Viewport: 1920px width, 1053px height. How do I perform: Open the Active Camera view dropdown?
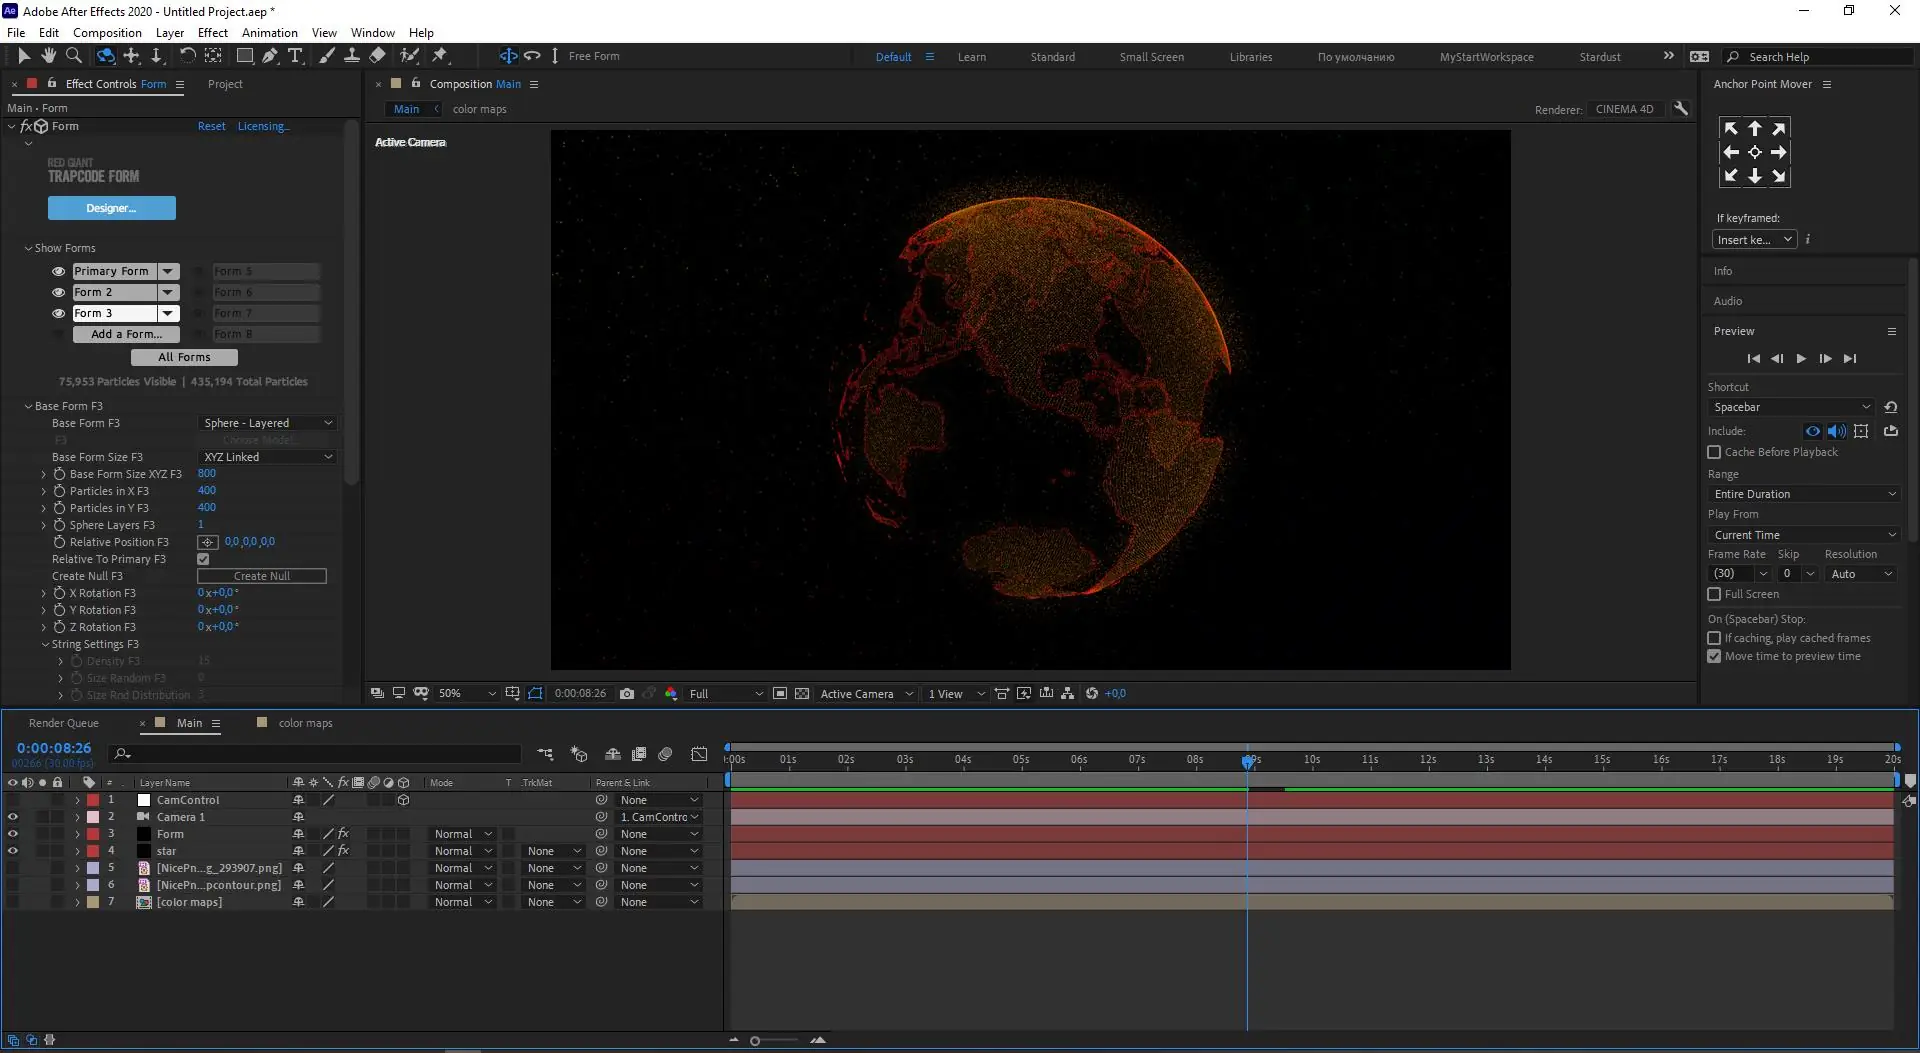(x=866, y=694)
